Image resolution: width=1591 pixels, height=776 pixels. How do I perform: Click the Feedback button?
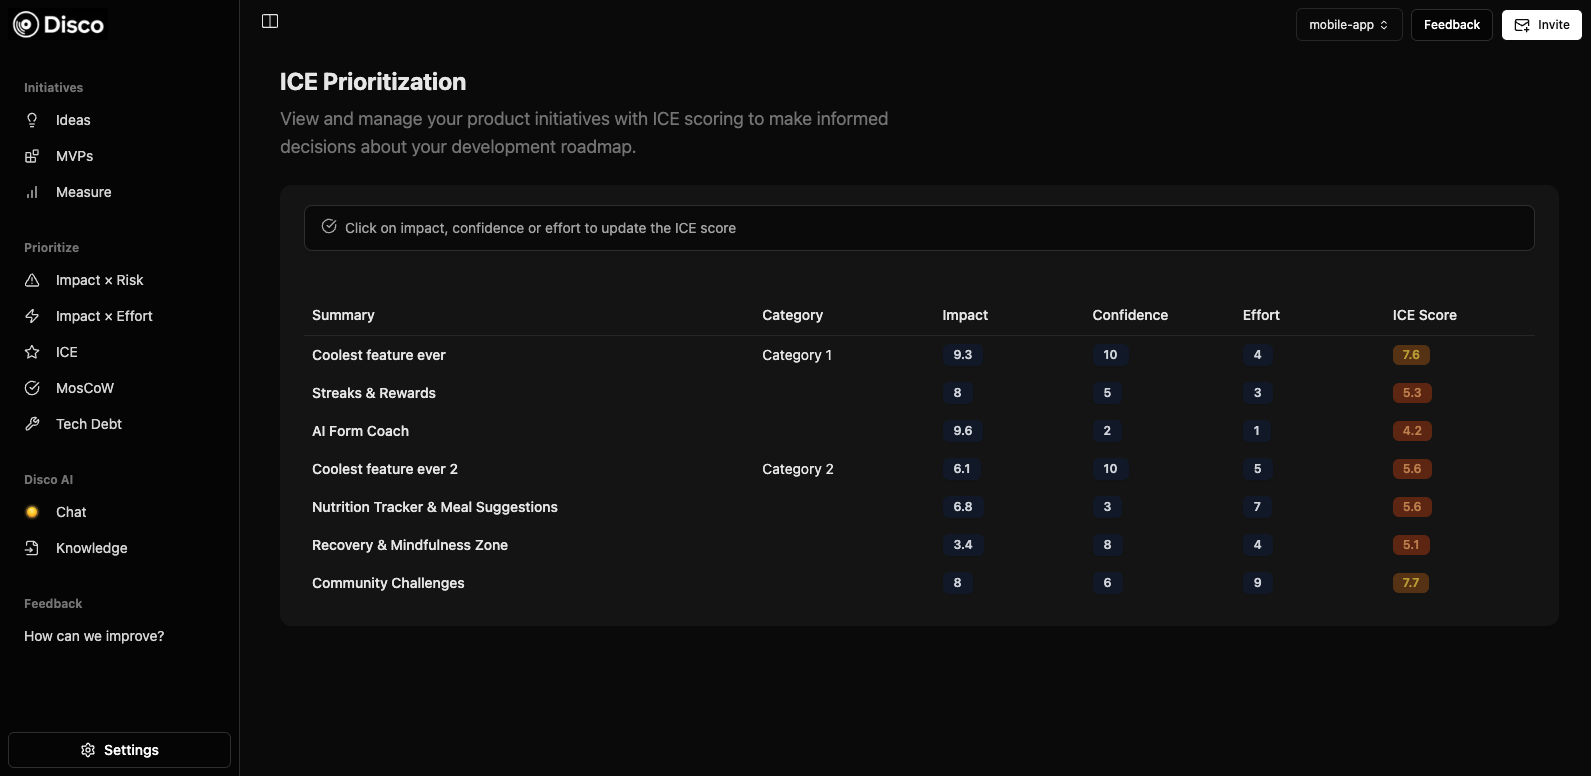[x=1451, y=25]
